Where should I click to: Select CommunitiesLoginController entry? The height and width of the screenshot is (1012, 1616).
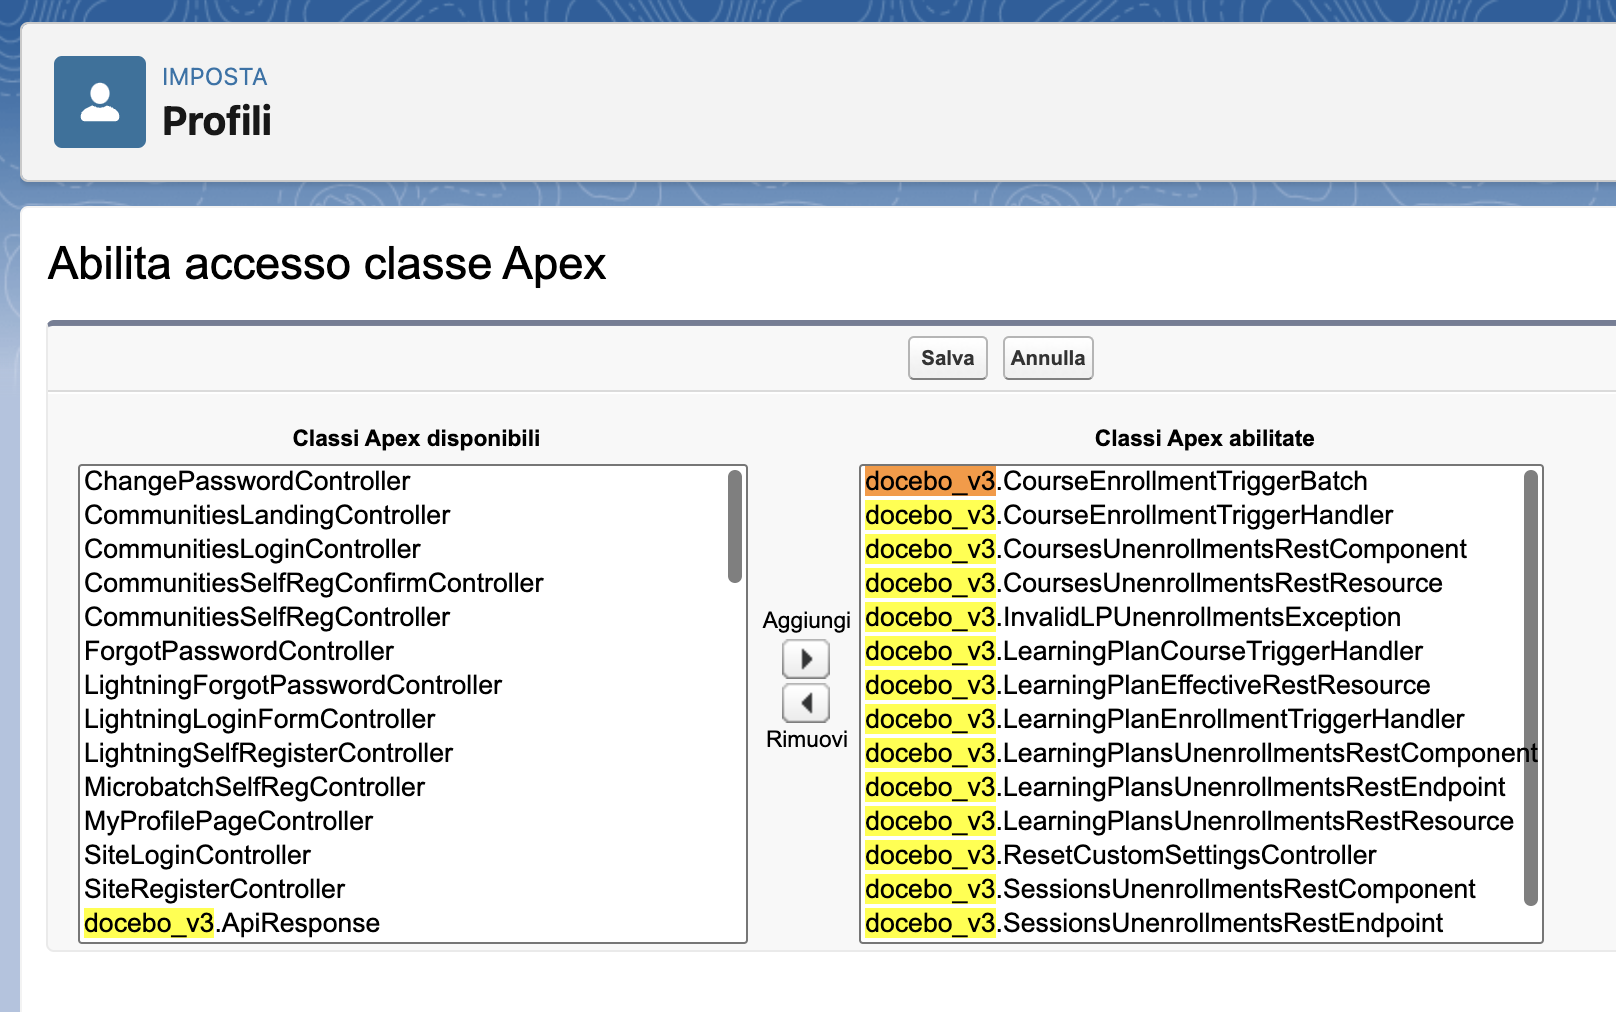[252, 549]
